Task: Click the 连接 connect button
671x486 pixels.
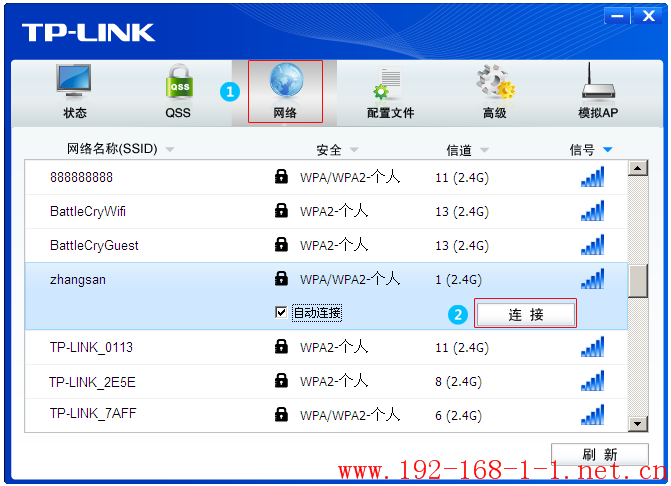Action: [x=526, y=314]
